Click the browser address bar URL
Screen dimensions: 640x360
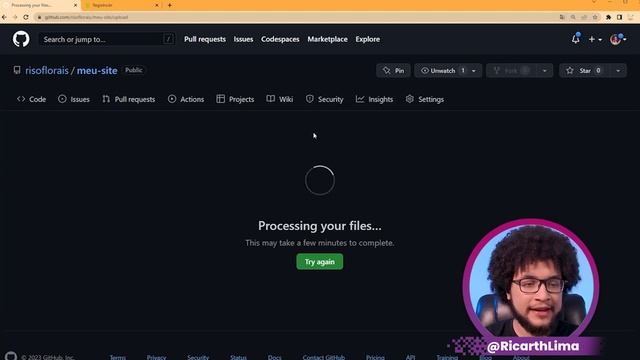[87, 17]
